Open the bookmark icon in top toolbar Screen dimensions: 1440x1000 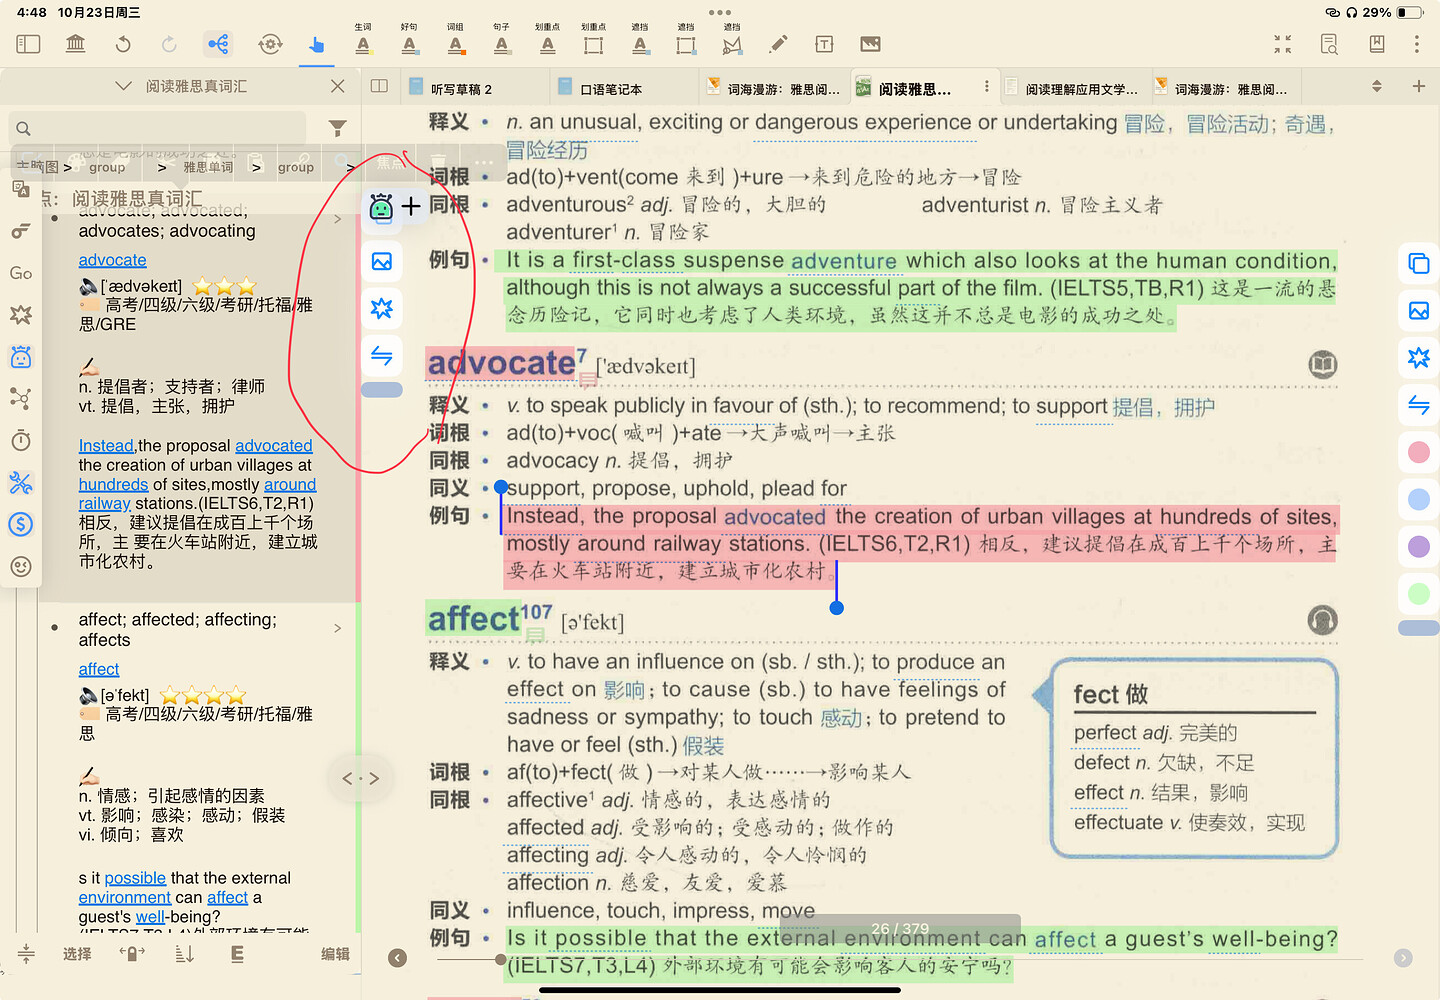click(x=1377, y=44)
